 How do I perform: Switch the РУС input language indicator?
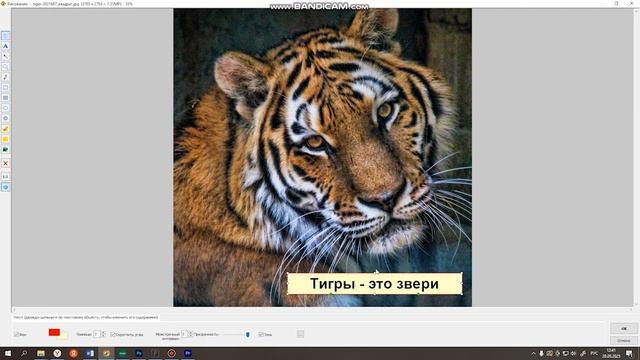pyautogui.click(x=594, y=353)
